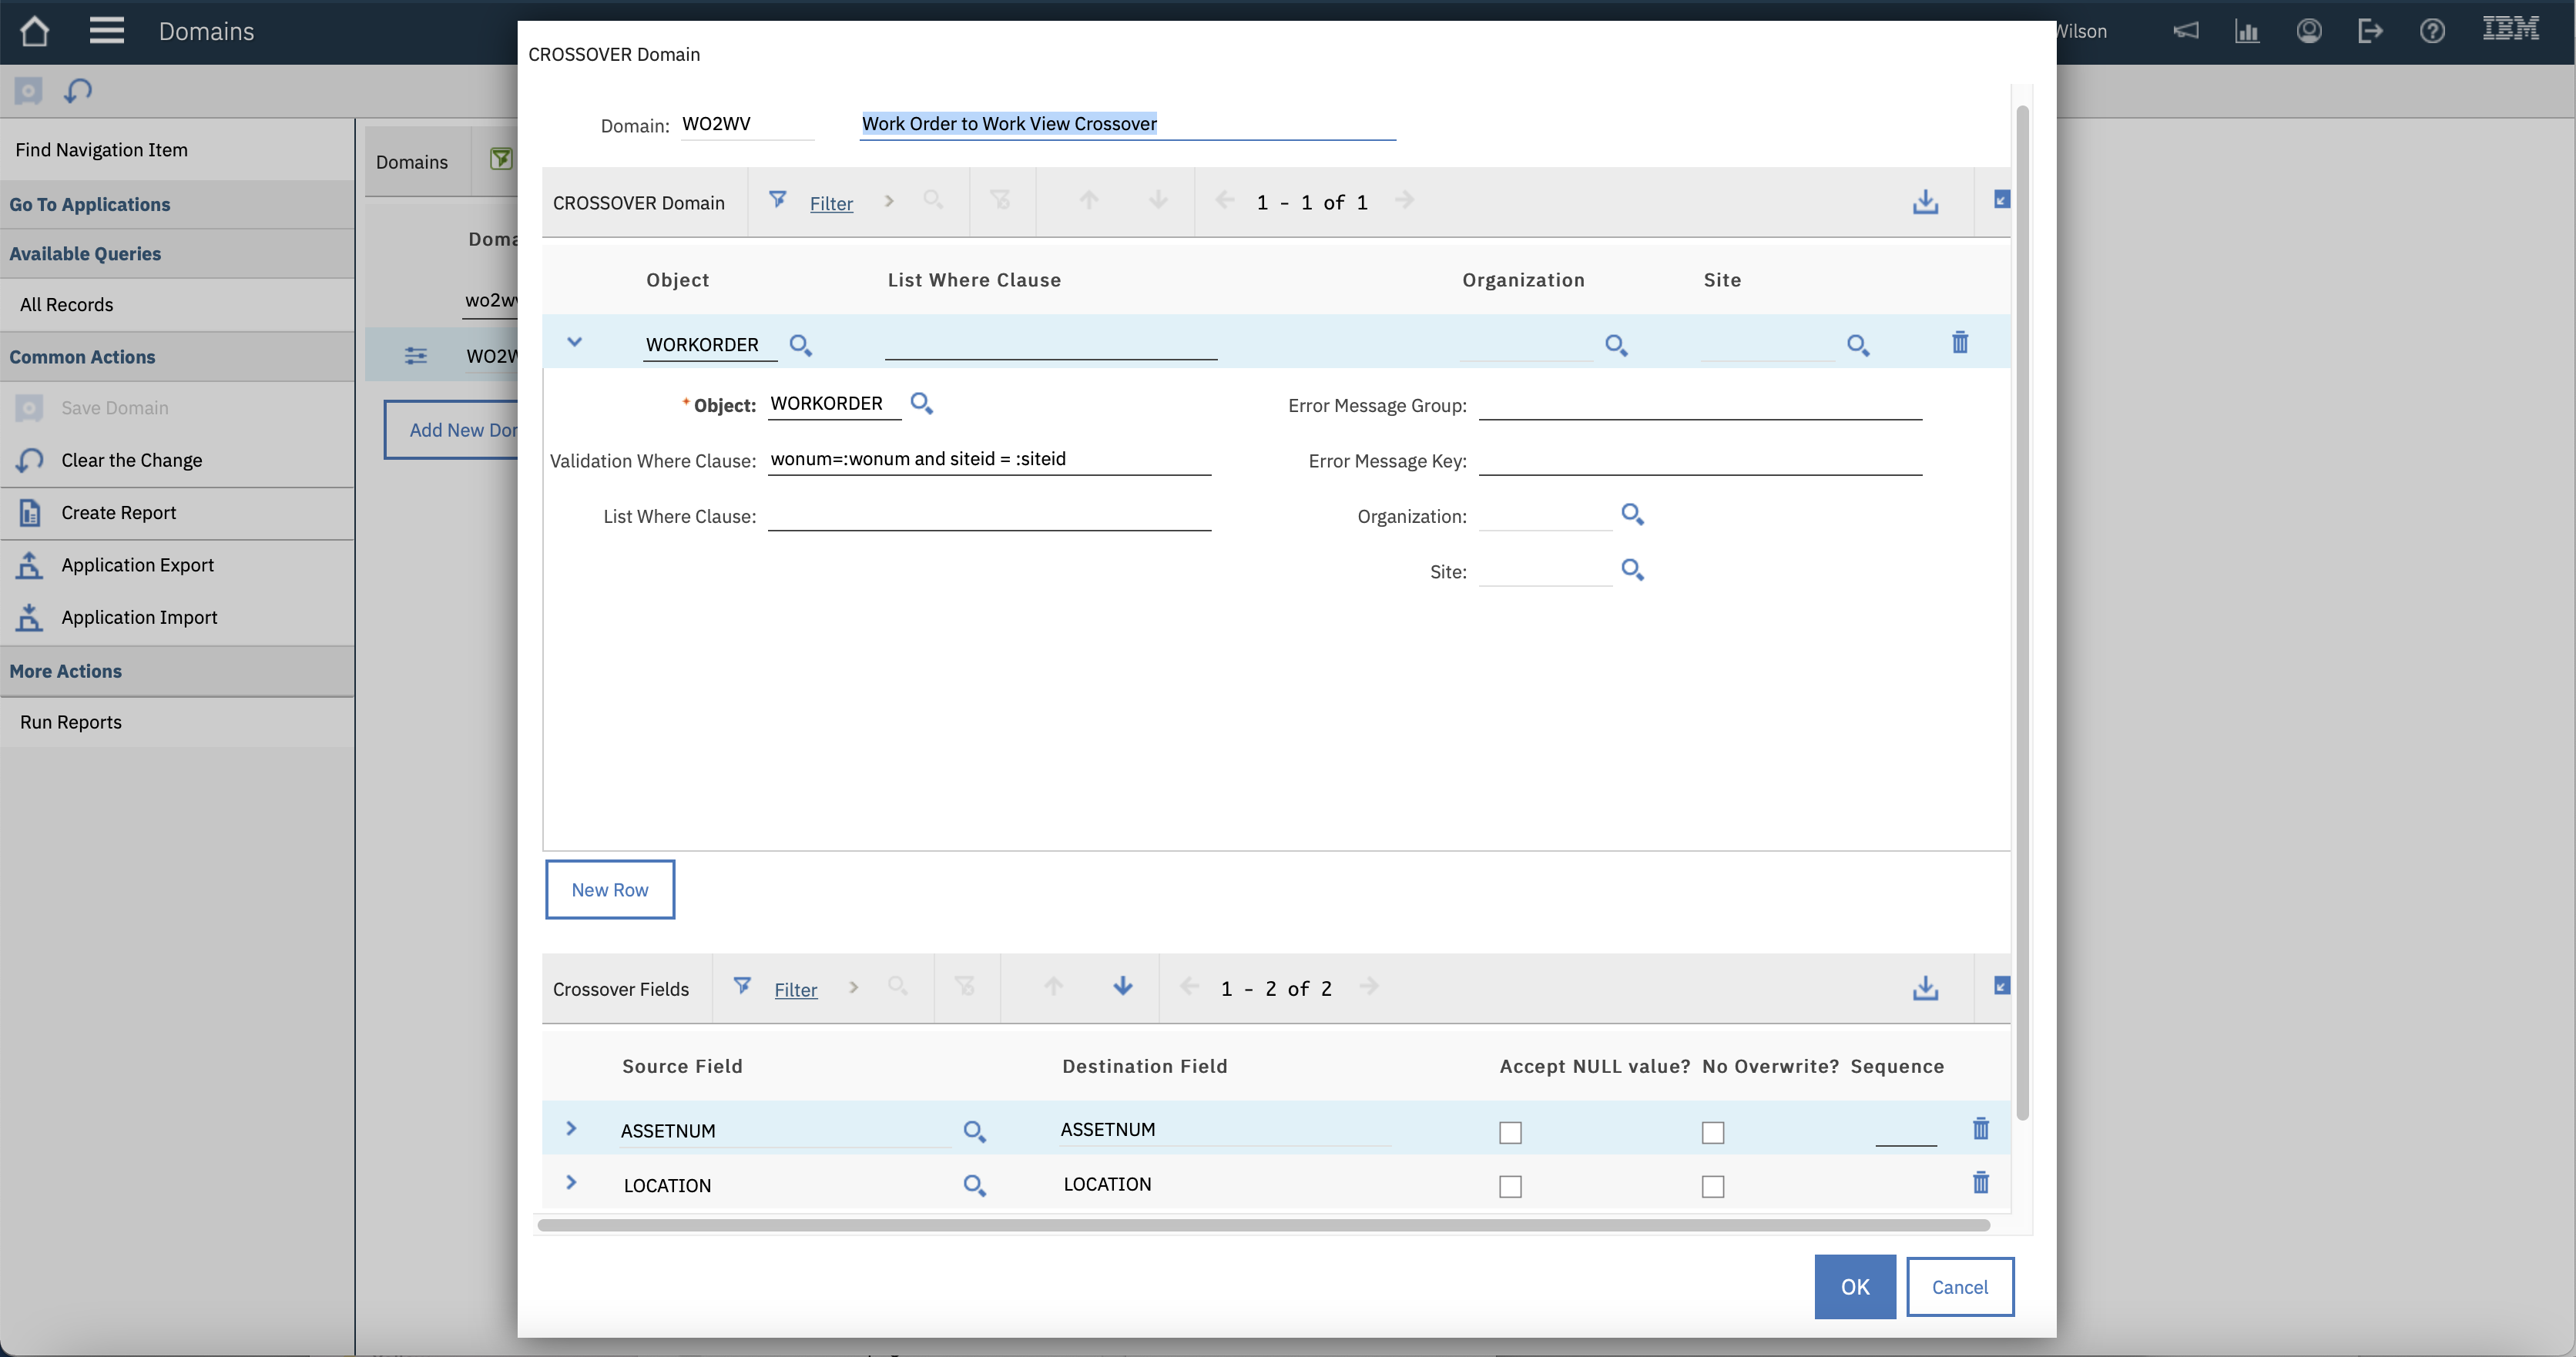Open the hamburger navigation menu
This screenshot has height=1357, width=2576.
(106, 31)
